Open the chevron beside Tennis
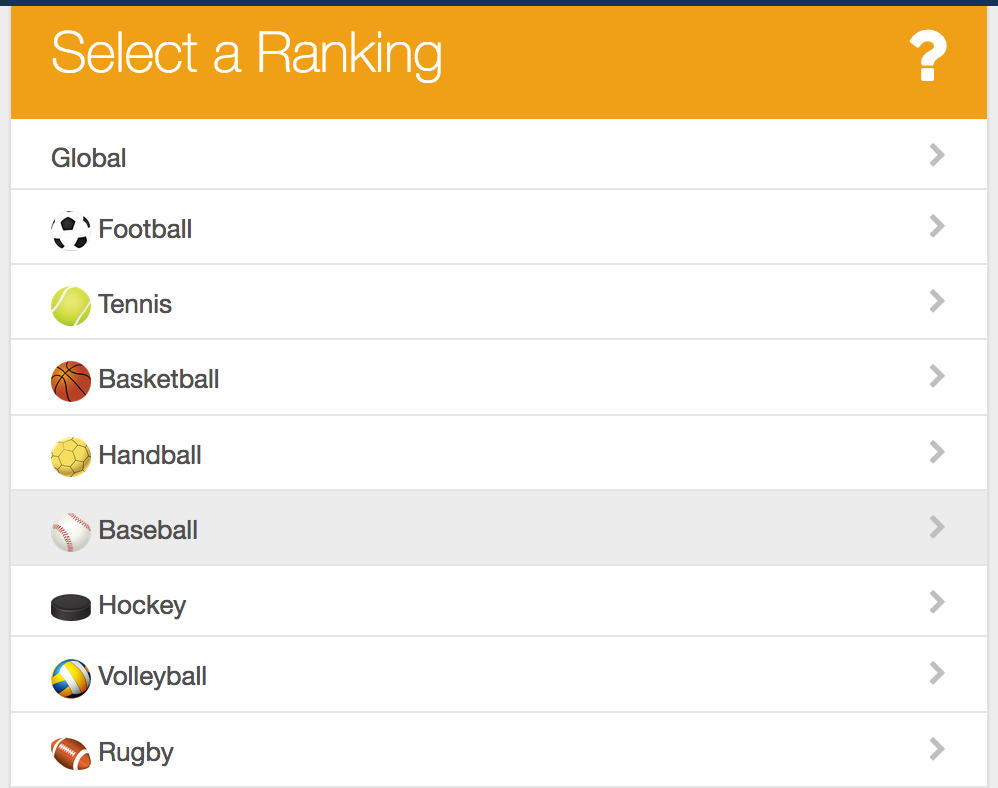Viewport: 998px width, 788px height. point(937,301)
